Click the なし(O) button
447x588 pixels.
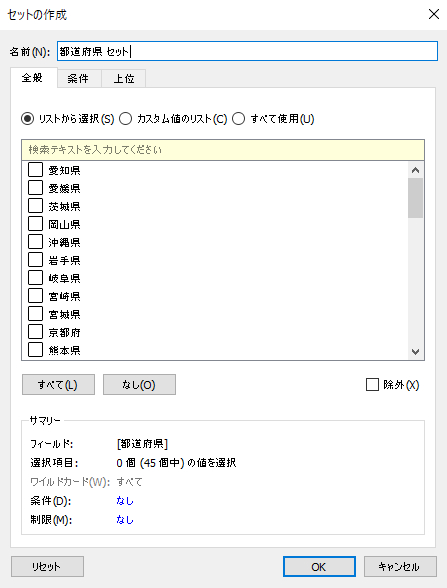[x=139, y=384]
